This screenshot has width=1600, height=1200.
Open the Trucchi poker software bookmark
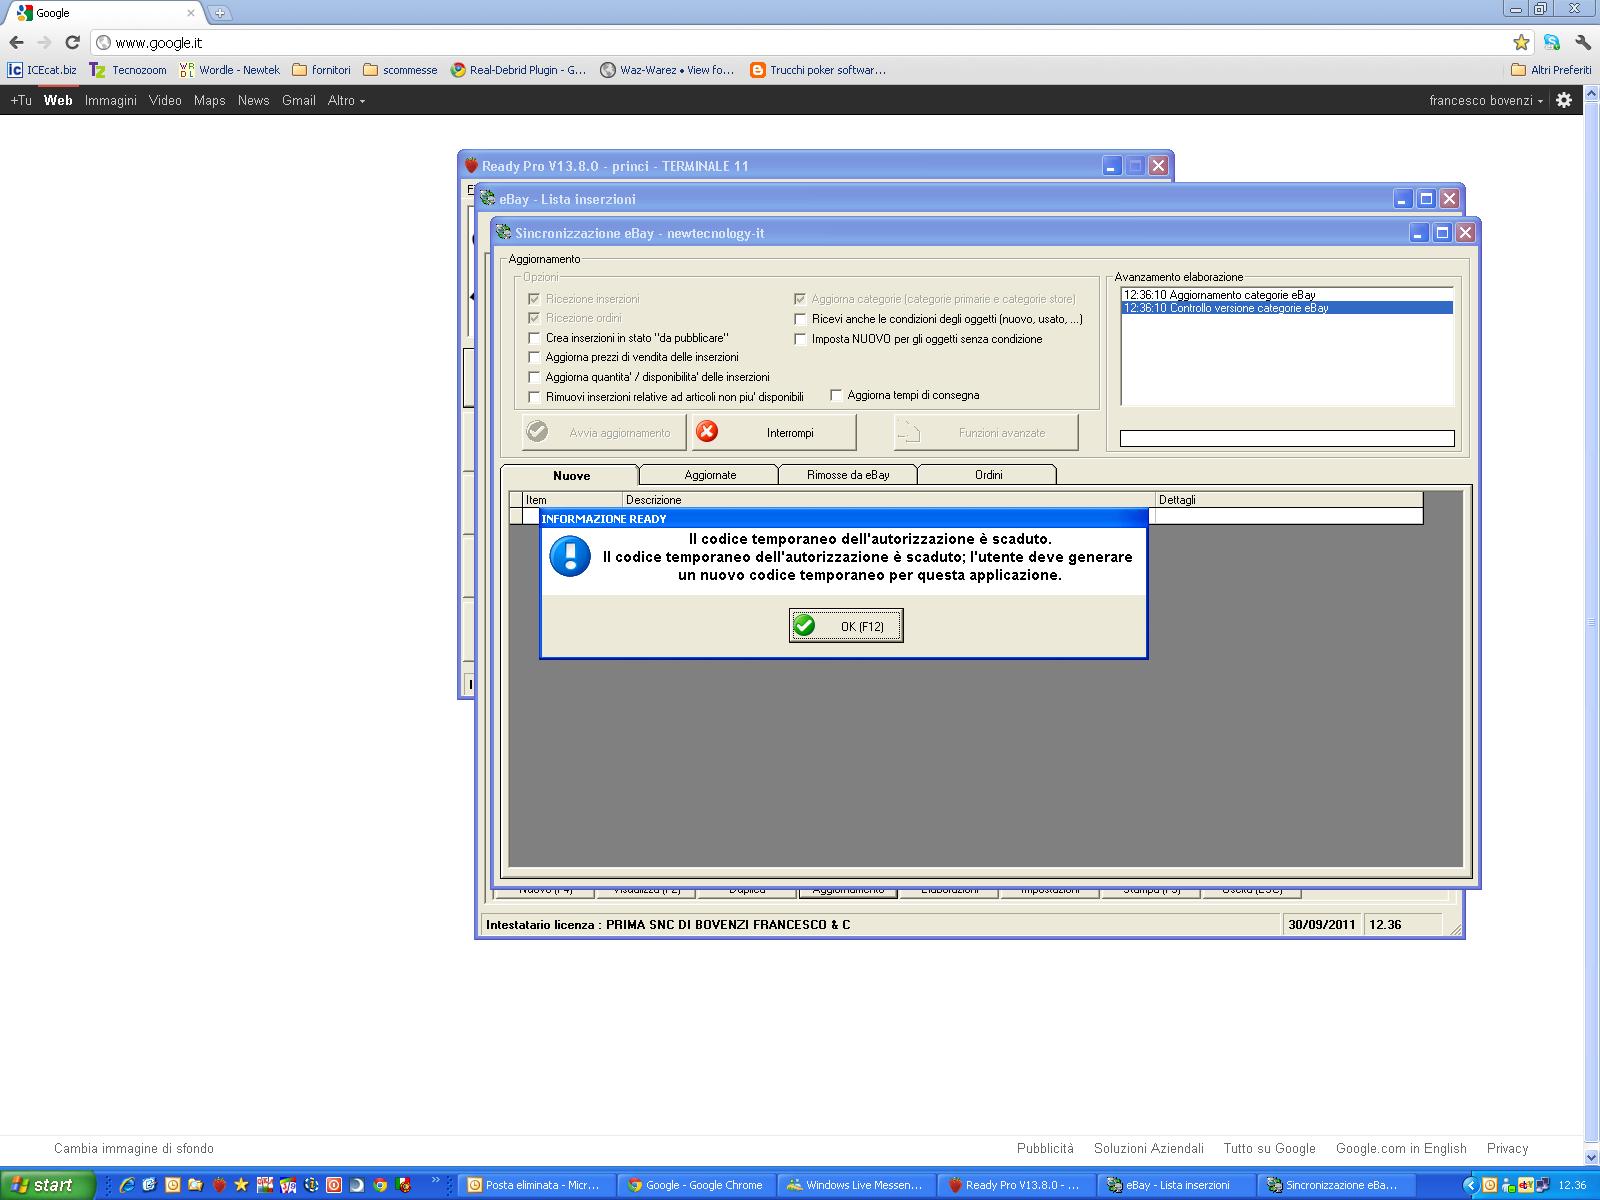(818, 70)
